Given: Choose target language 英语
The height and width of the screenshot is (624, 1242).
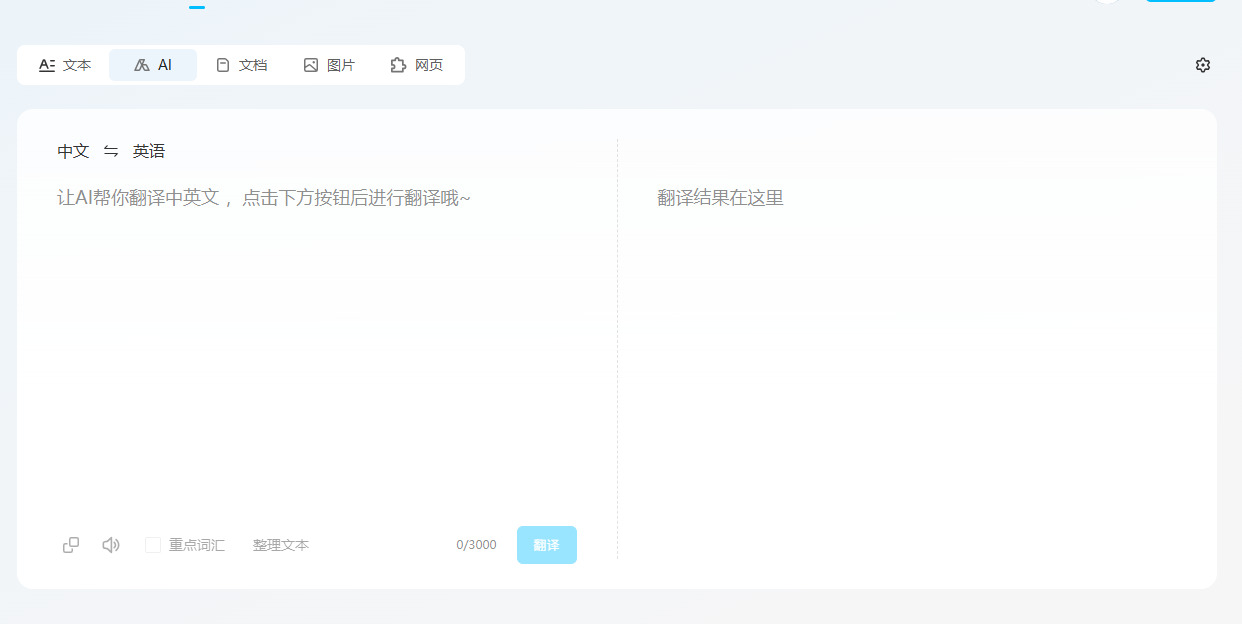Looking at the screenshot, I should pyautogui.click(x=149, y=151).
